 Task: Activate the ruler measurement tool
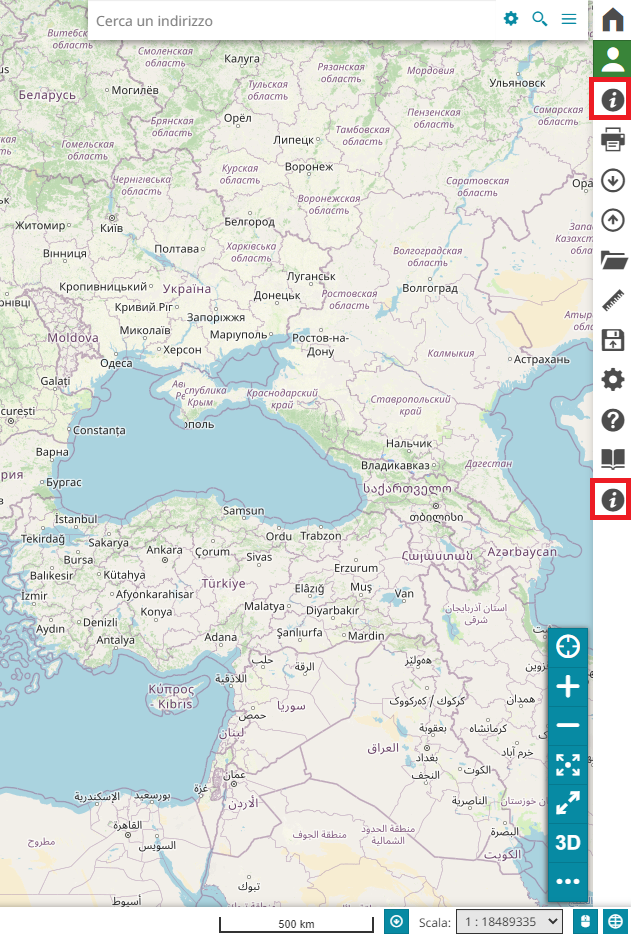[x=612, y=300]
